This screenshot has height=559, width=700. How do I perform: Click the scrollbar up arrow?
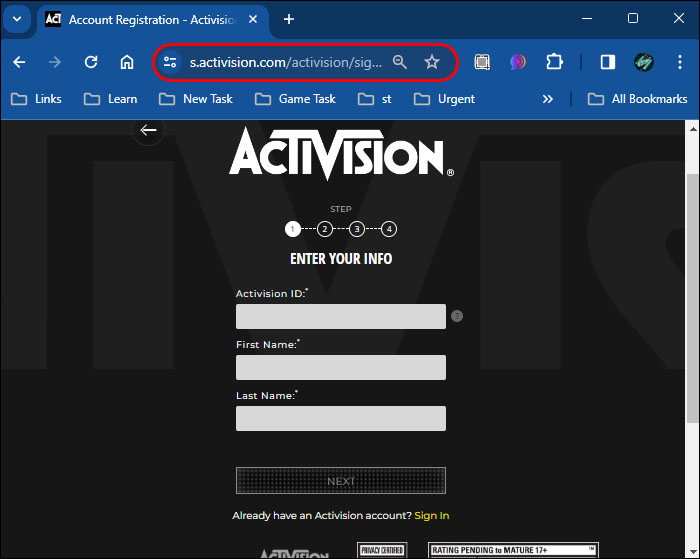[x=693, y=129]
